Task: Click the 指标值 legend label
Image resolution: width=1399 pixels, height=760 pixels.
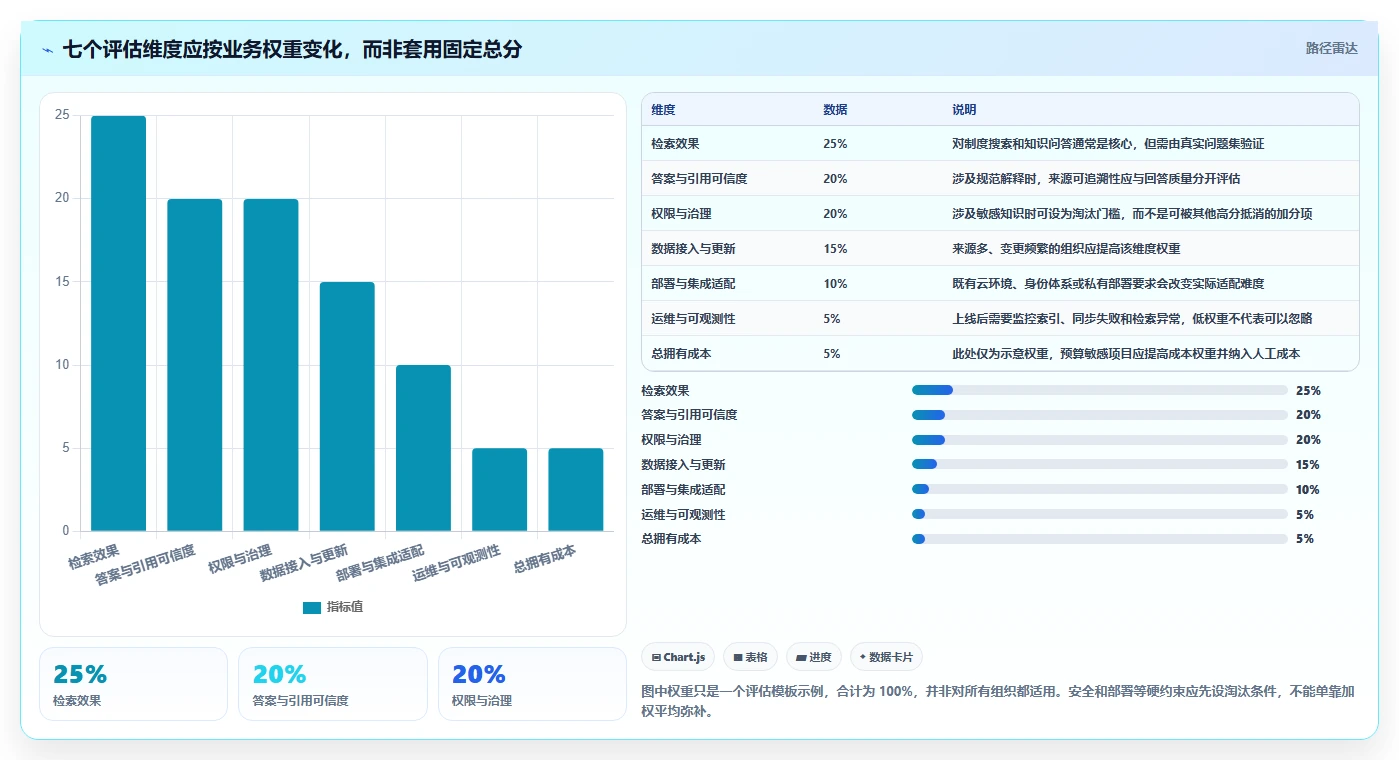Action: point(345,607)
